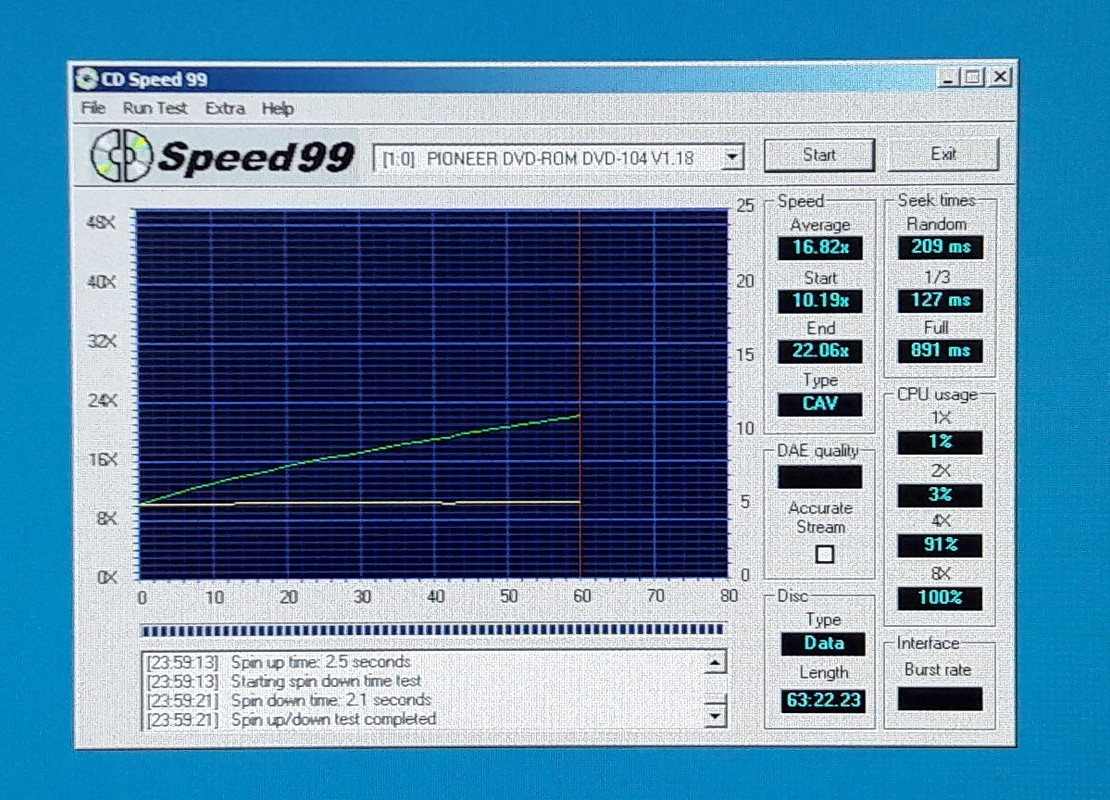Open the Extra menu
This screenshot has height=800, width=1110.
225,108
